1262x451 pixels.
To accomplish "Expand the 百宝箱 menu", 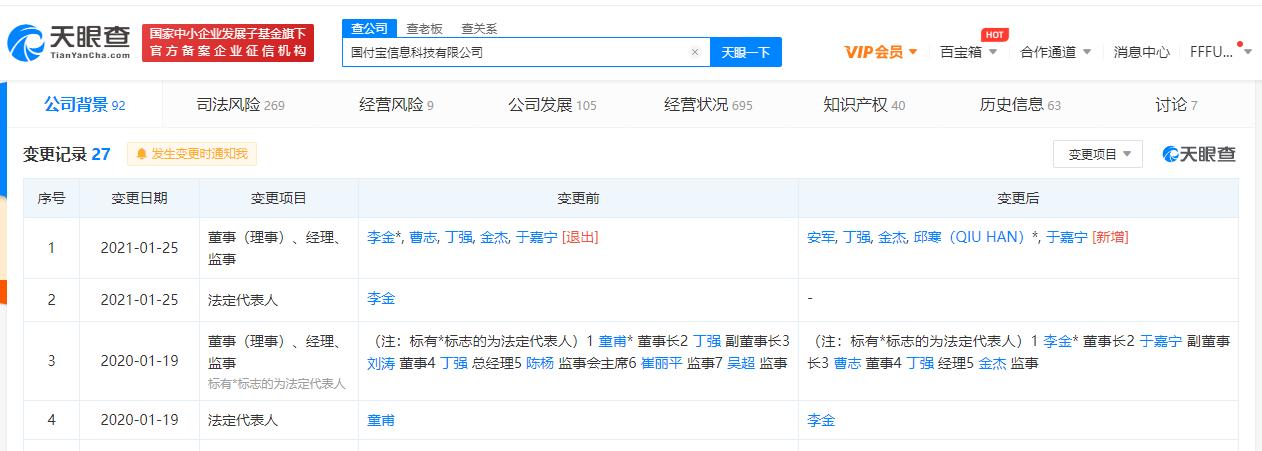I will click(x=969, y=52).
